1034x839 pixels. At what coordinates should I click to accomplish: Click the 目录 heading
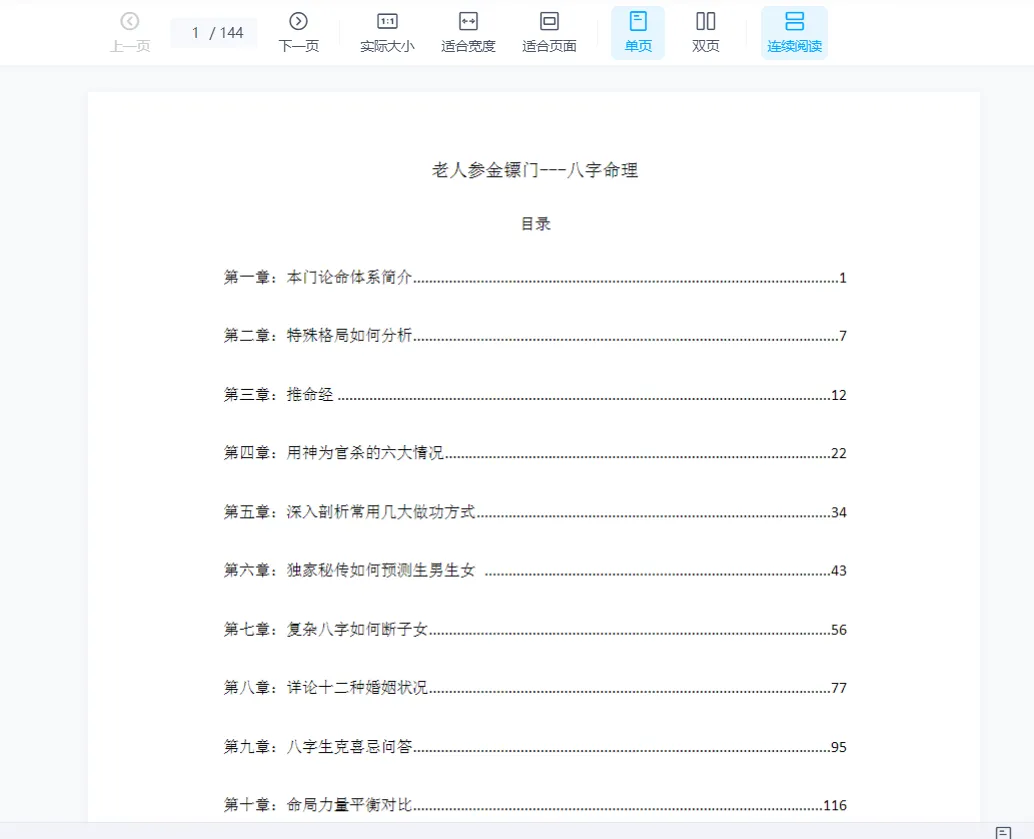[x=535, y=224]
